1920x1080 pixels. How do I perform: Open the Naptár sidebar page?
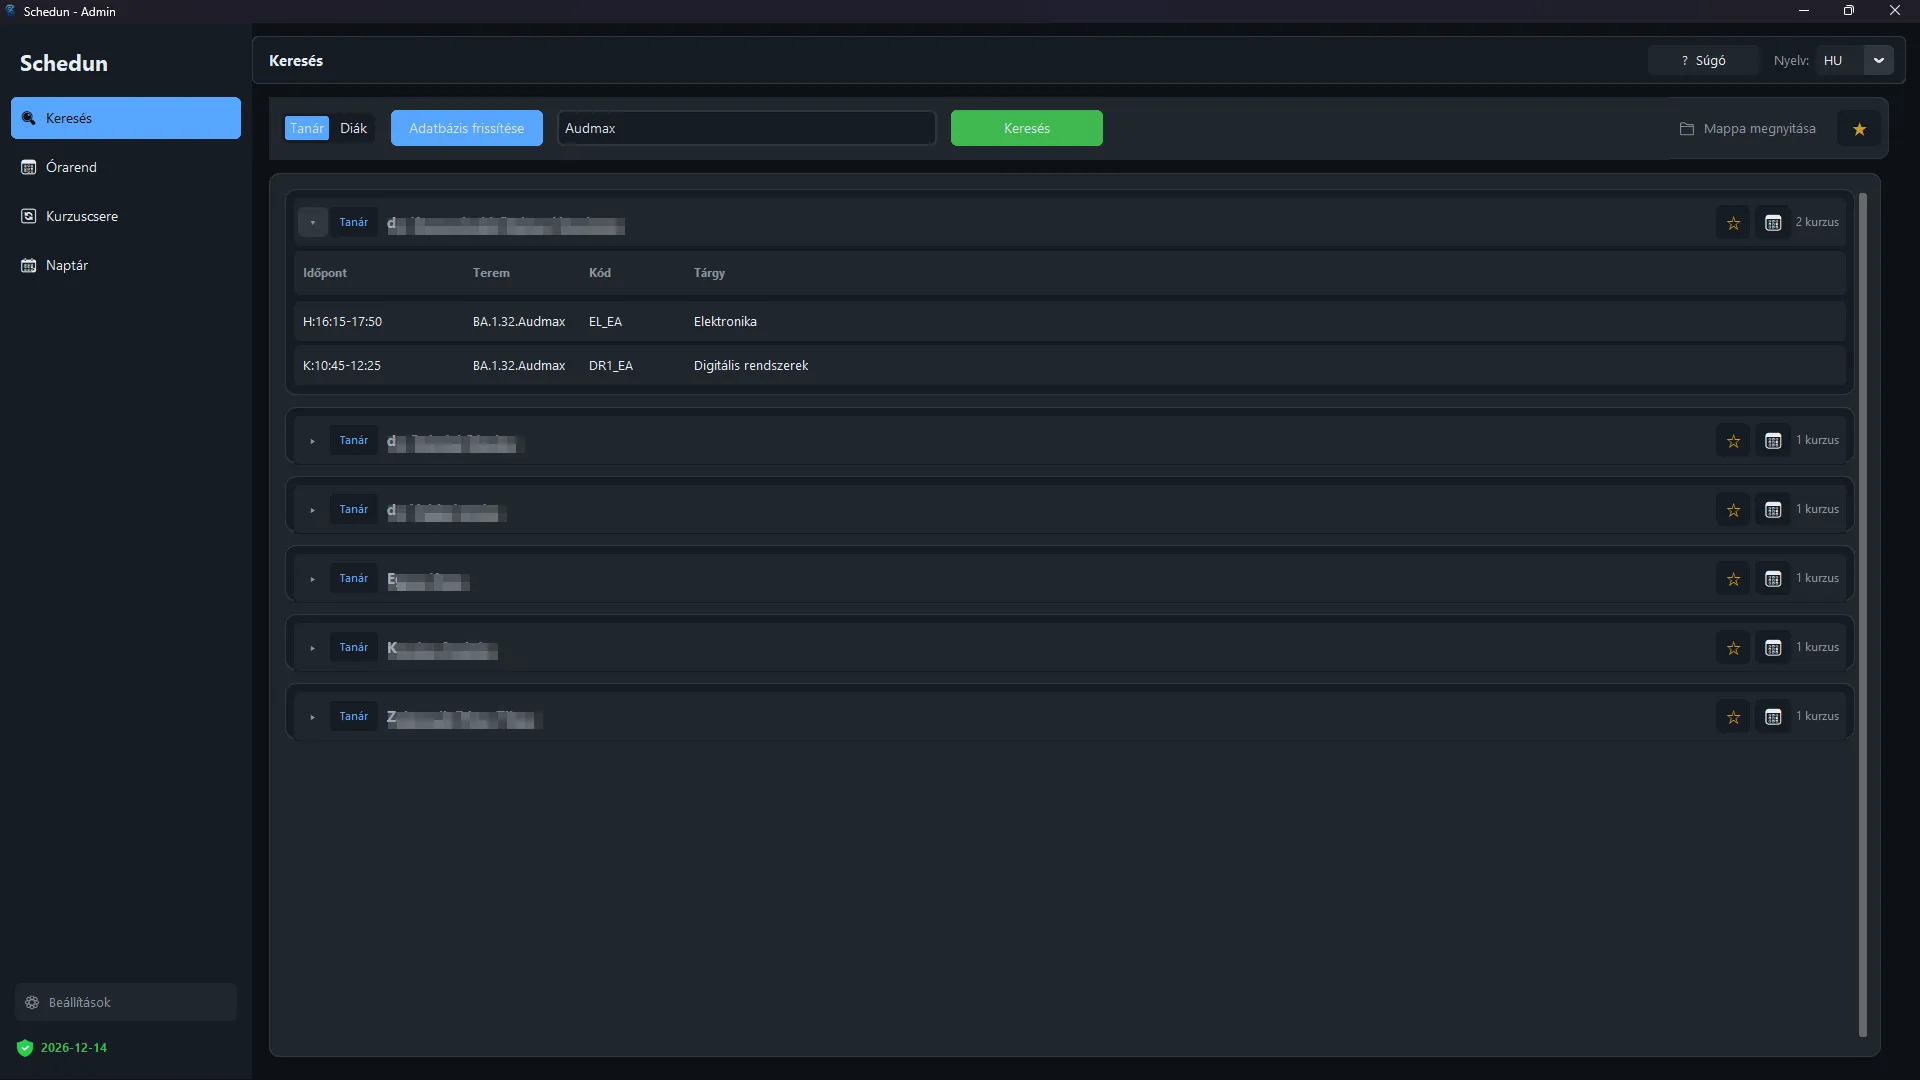pyautogui.click(x=126, y=265)
